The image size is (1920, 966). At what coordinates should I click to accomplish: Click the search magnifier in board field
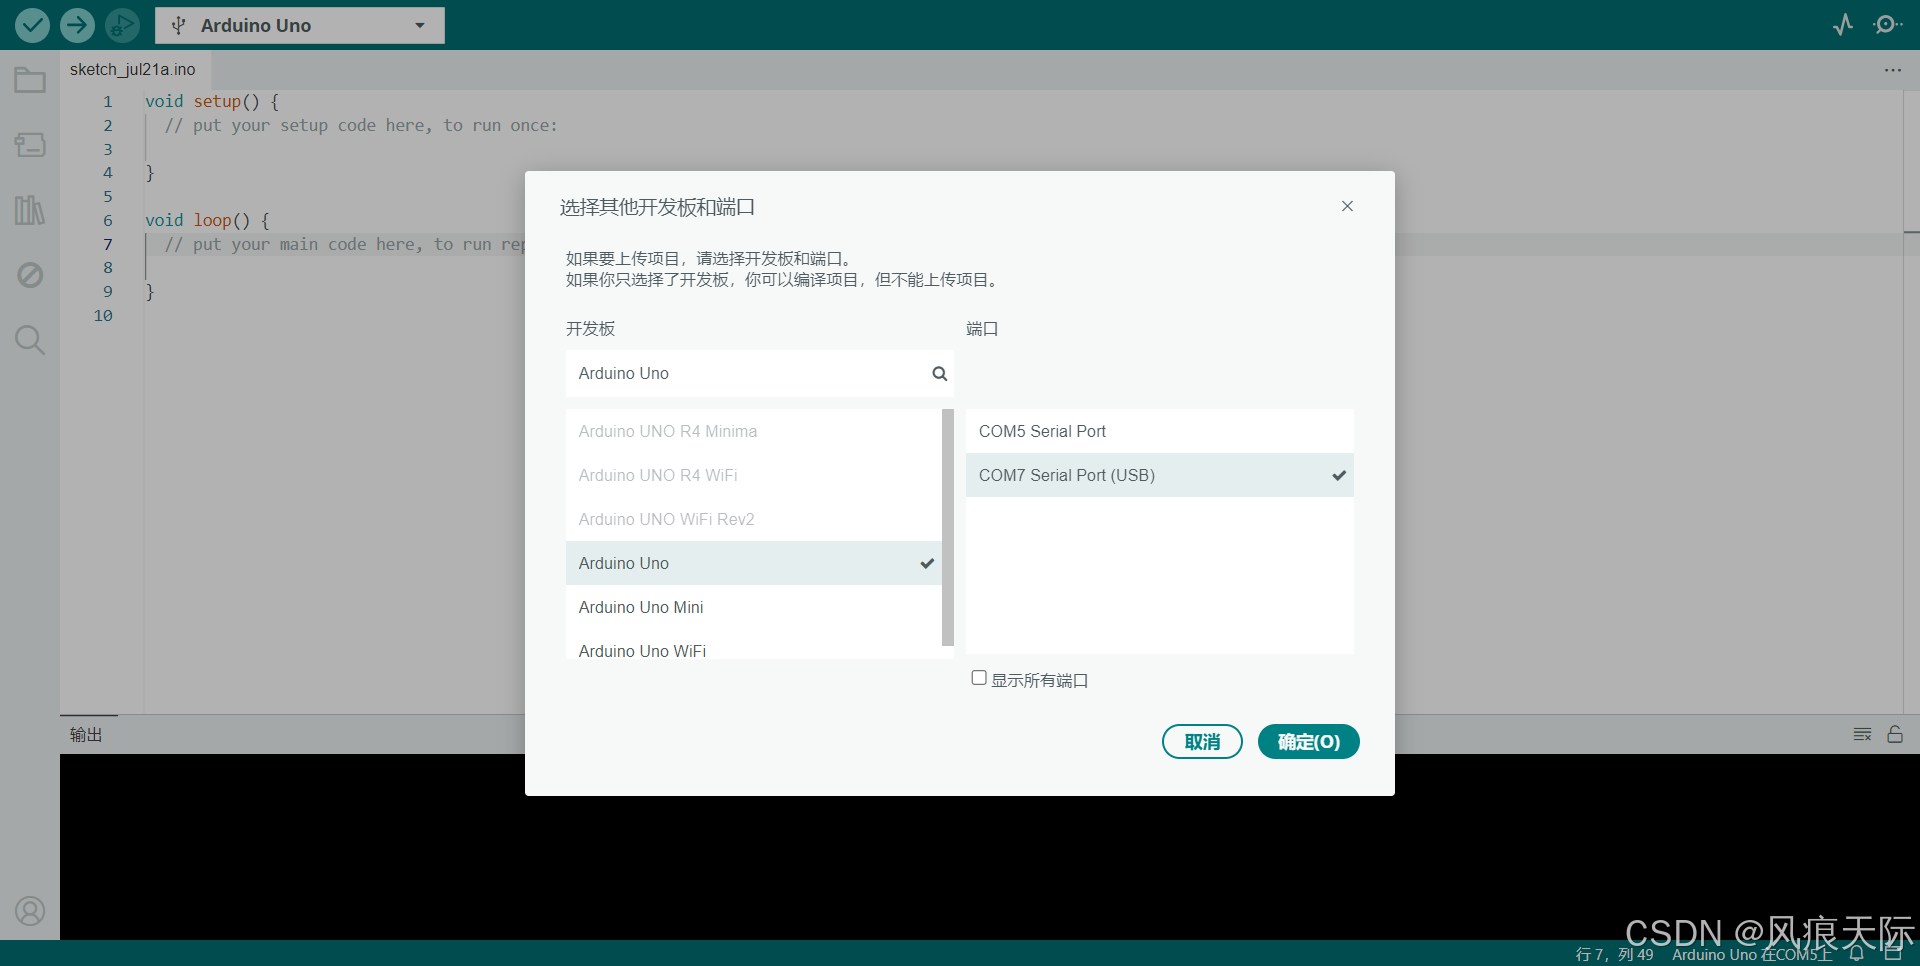pyautogui.click(x=939, y=373)
